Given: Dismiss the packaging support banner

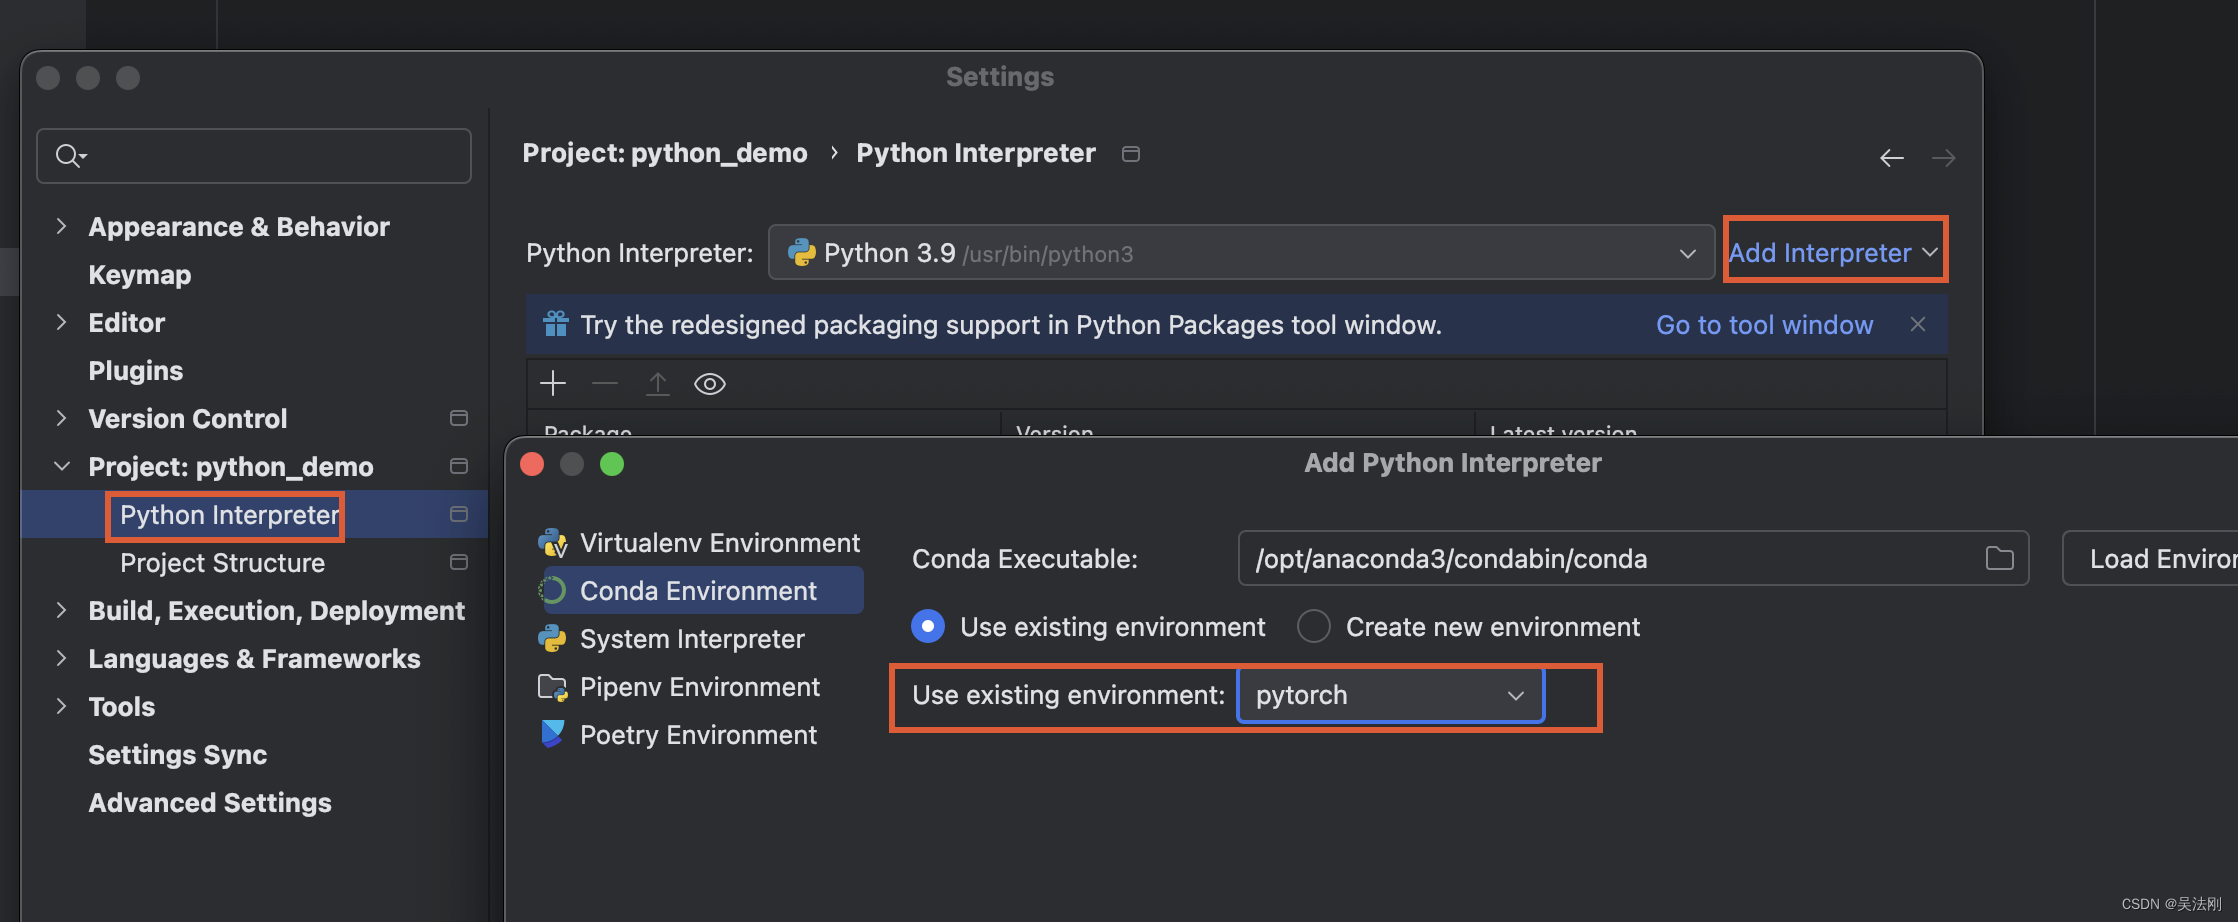Looking at the screenshot, I should (x=1917, y=324).
